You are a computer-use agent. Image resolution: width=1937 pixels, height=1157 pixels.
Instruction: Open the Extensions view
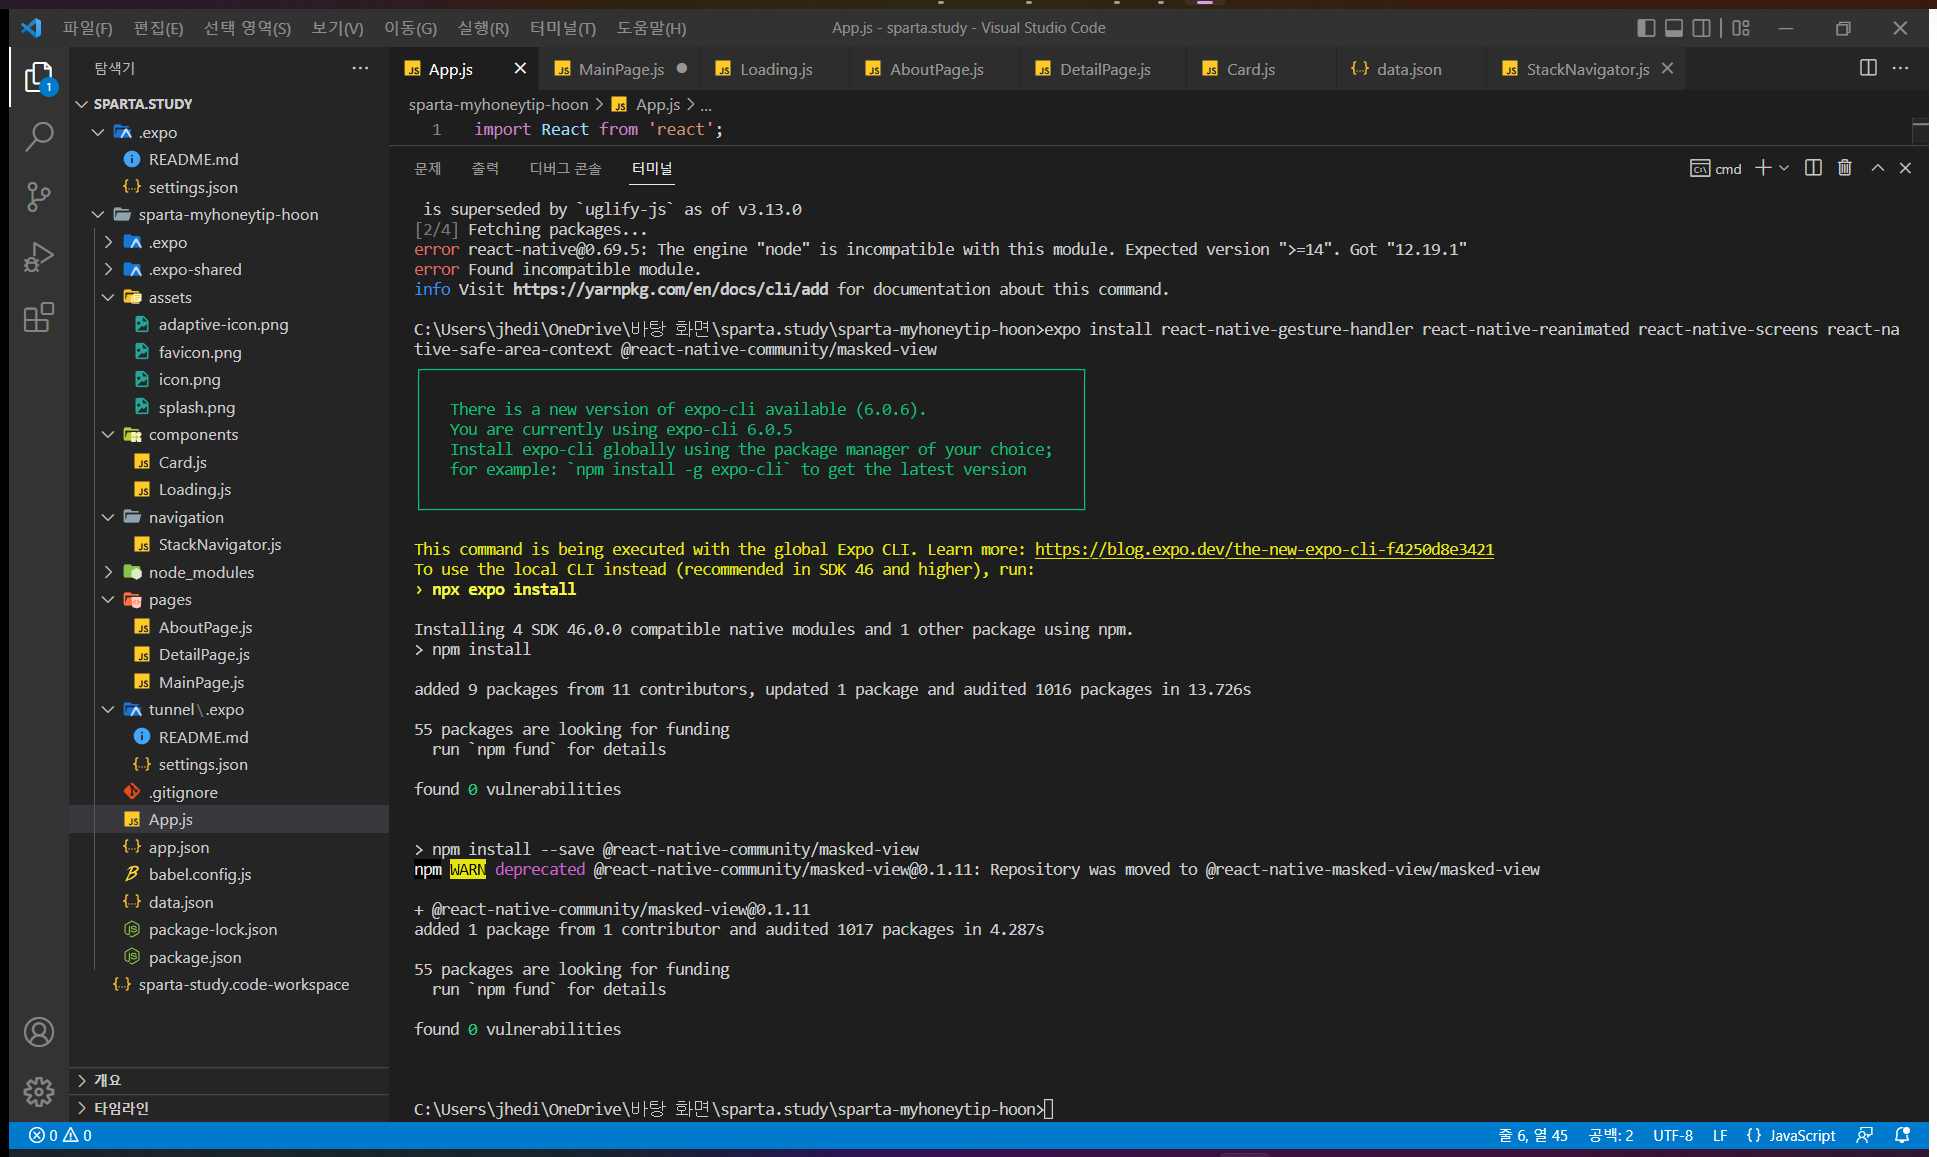pyautogui.click(x=39, y=318)
